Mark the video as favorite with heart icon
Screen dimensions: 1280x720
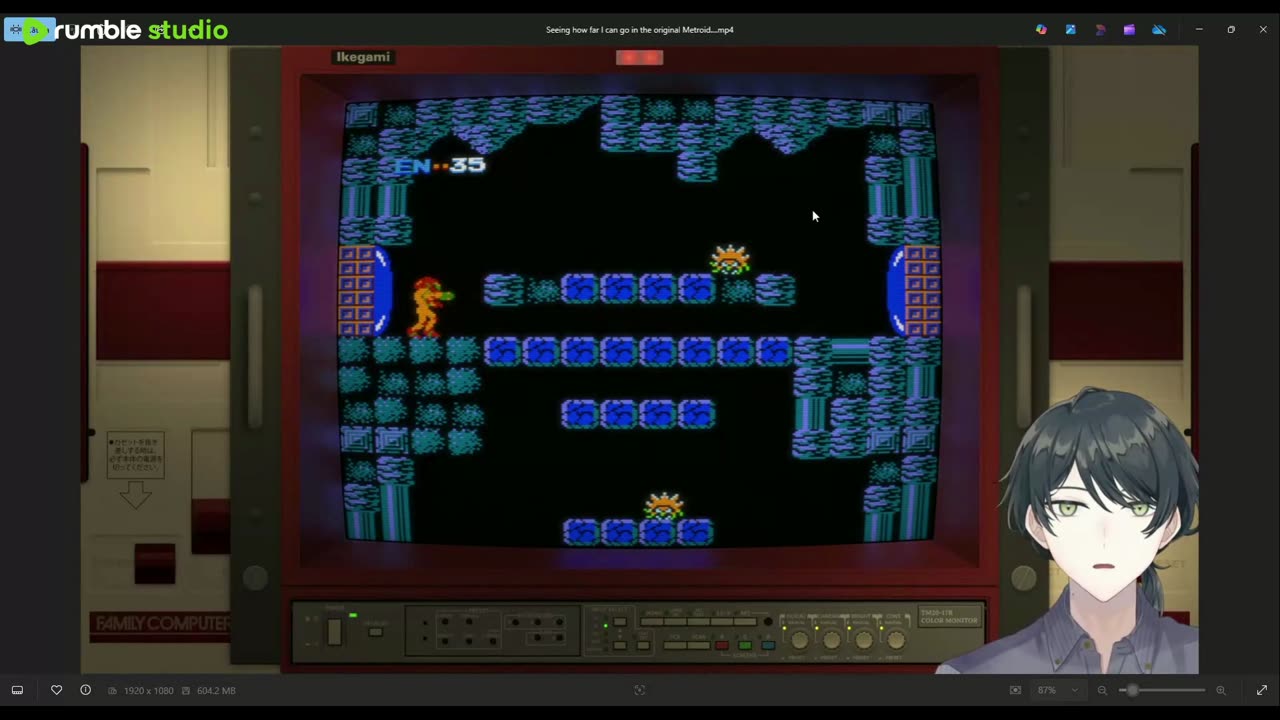(x=56, y=690)
